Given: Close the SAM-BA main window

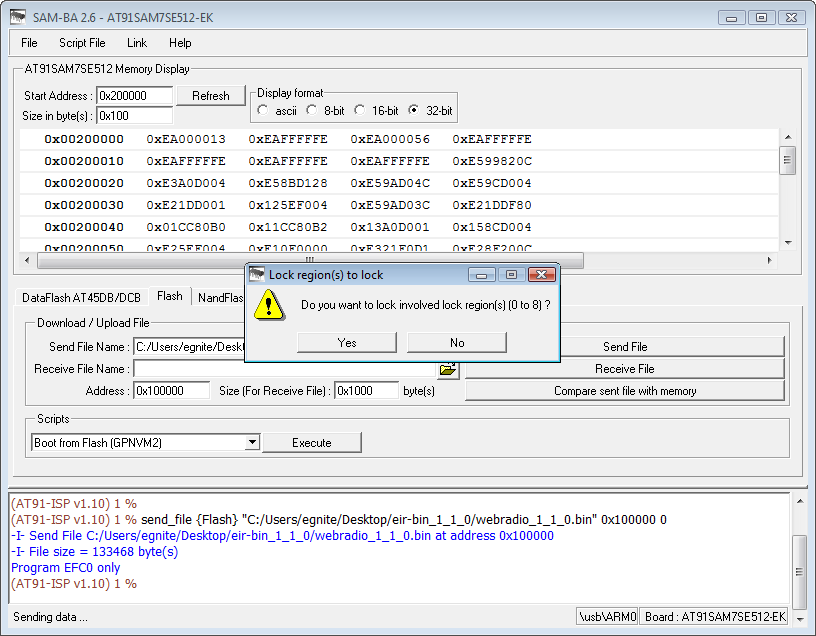Looking at the screenshot, I should coord(792,18).
